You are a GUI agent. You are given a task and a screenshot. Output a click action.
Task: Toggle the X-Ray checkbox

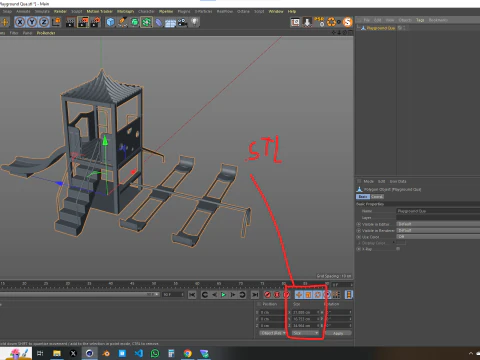[x=398, y=249]
